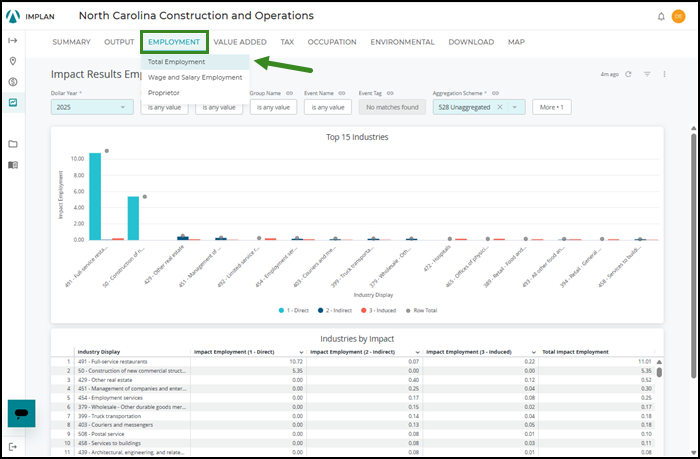Viewport: 700px width, 459px height.
Task: Clear the 528 Unaggregated selection
Action: click(500, 107)
